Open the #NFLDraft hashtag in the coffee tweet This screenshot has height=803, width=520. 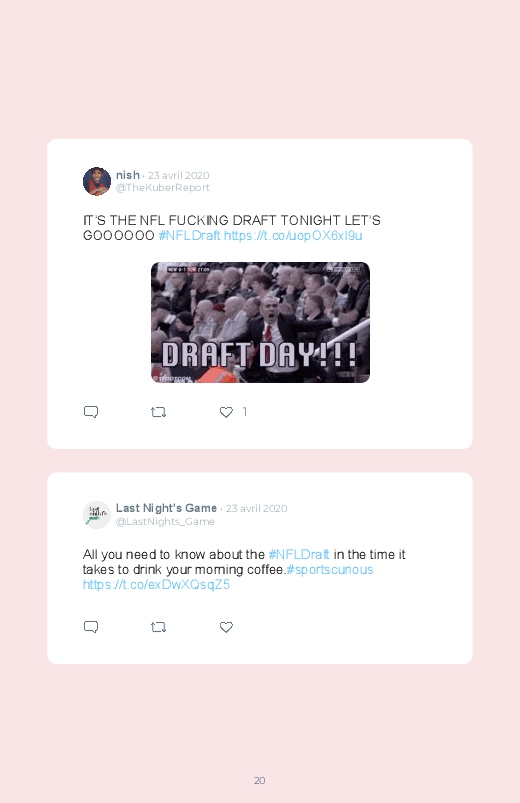(x=299, y=555)
